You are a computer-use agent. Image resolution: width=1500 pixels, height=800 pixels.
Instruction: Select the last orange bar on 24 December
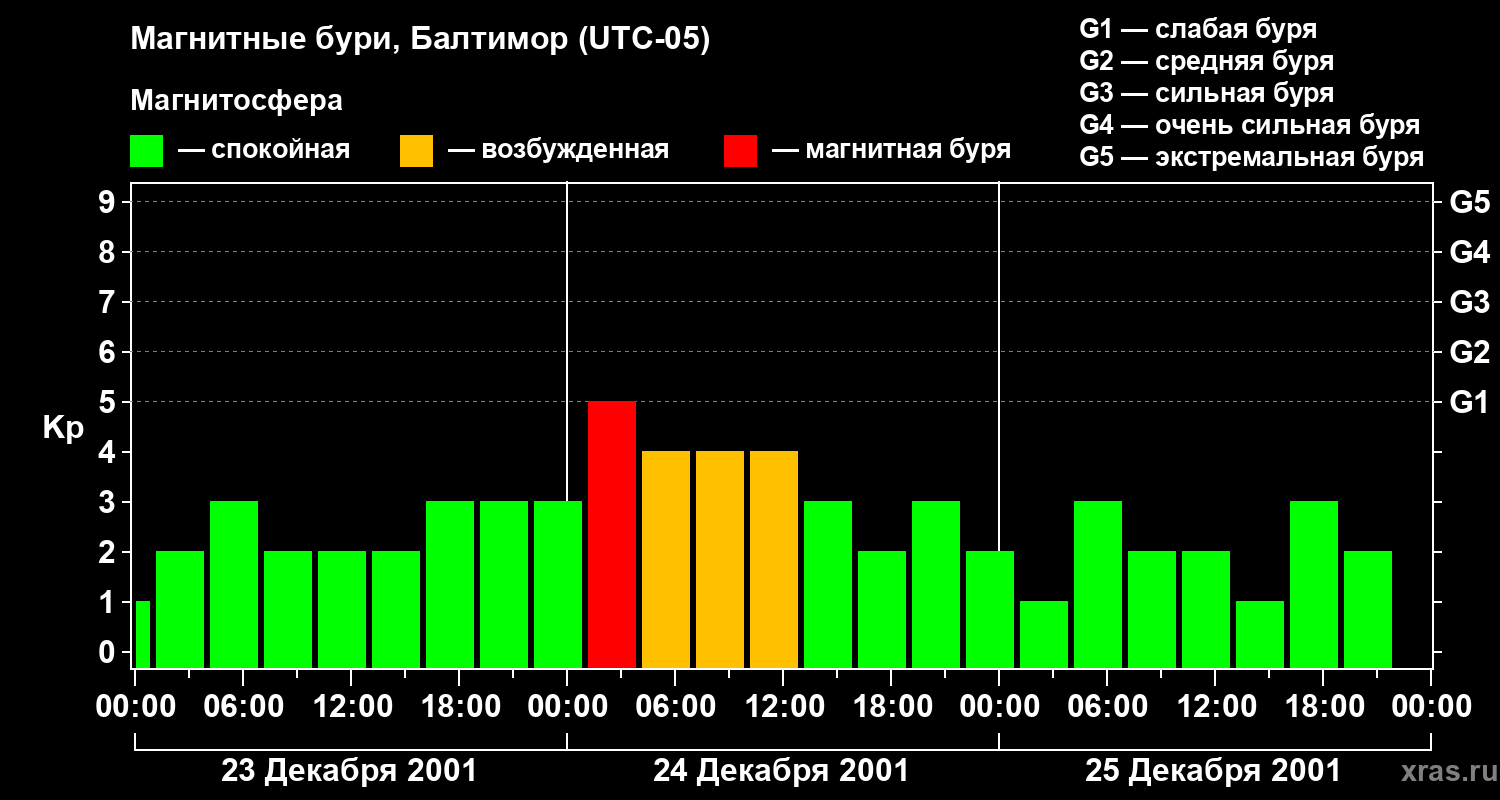pos(774,559)
